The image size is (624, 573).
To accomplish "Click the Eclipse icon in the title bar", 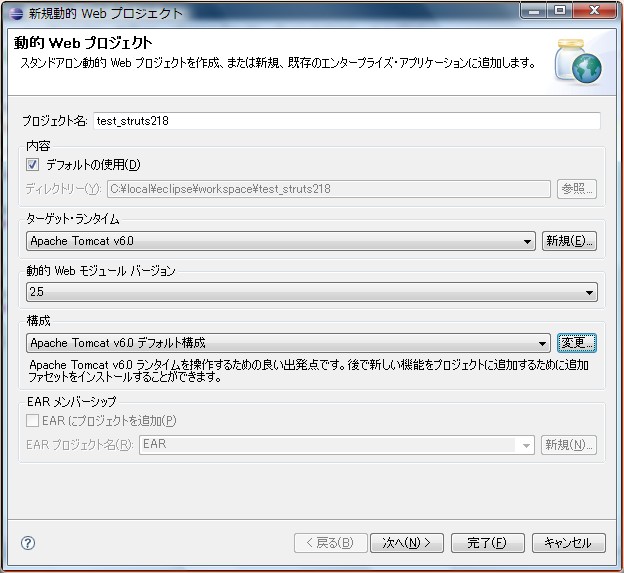I will pyautogui.click(x=15, y=13).
